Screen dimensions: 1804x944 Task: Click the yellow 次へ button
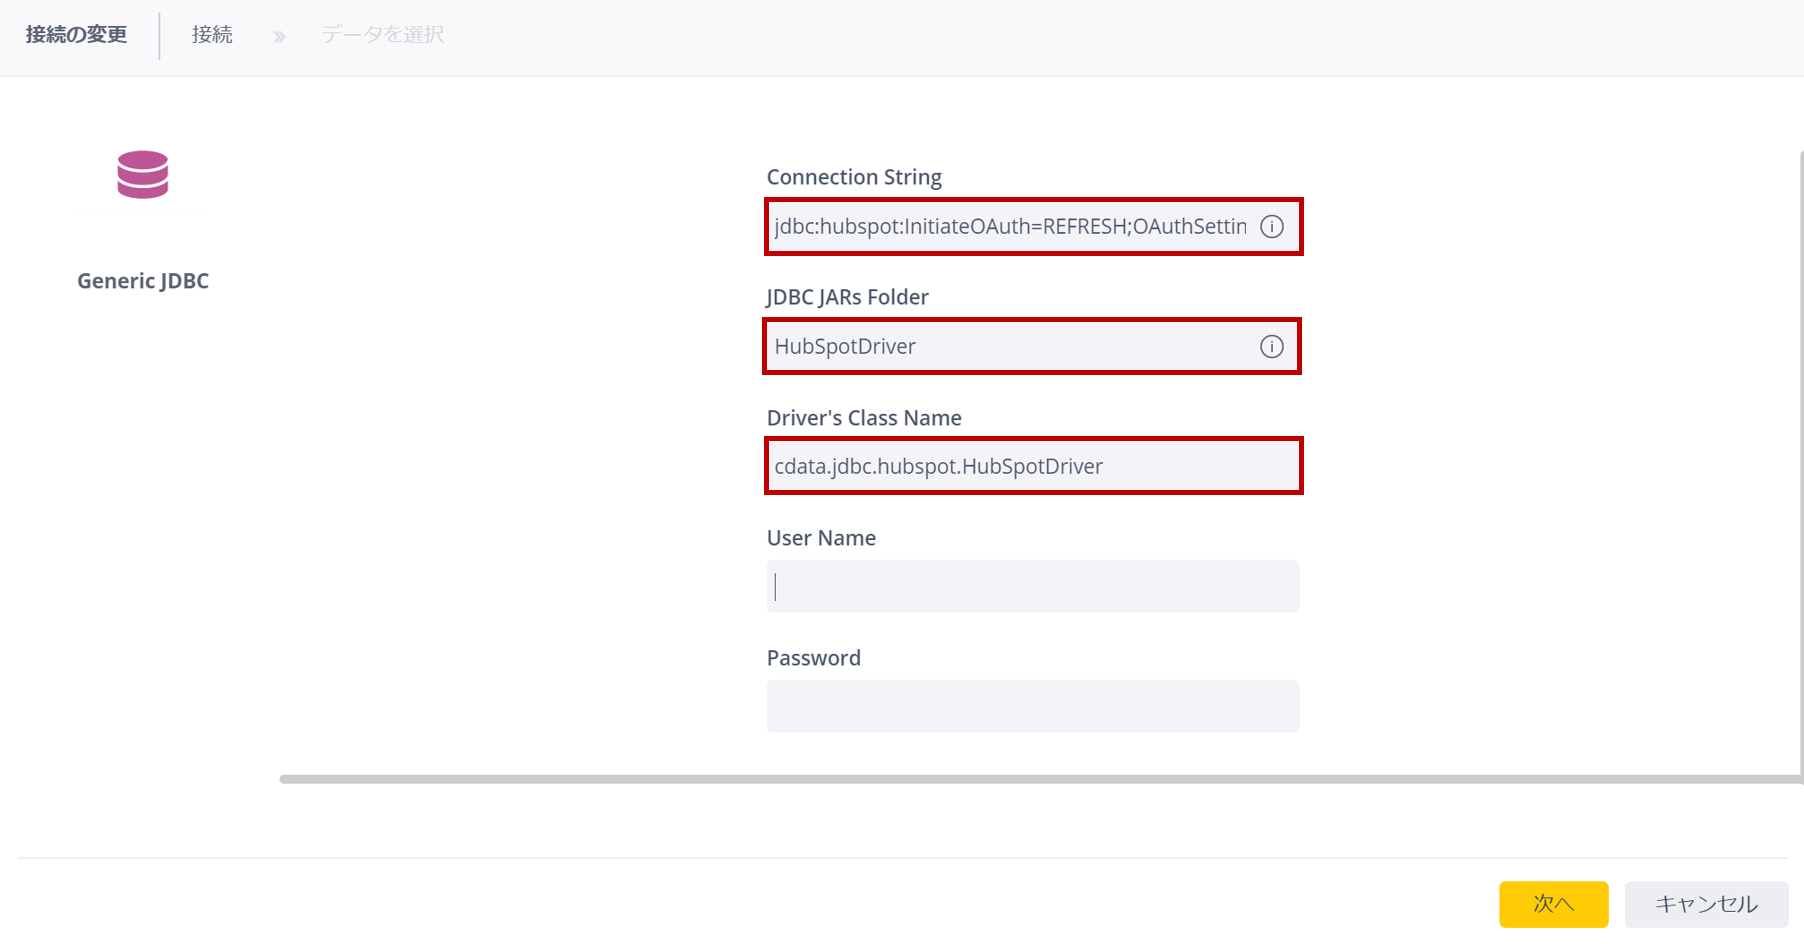1553,904
